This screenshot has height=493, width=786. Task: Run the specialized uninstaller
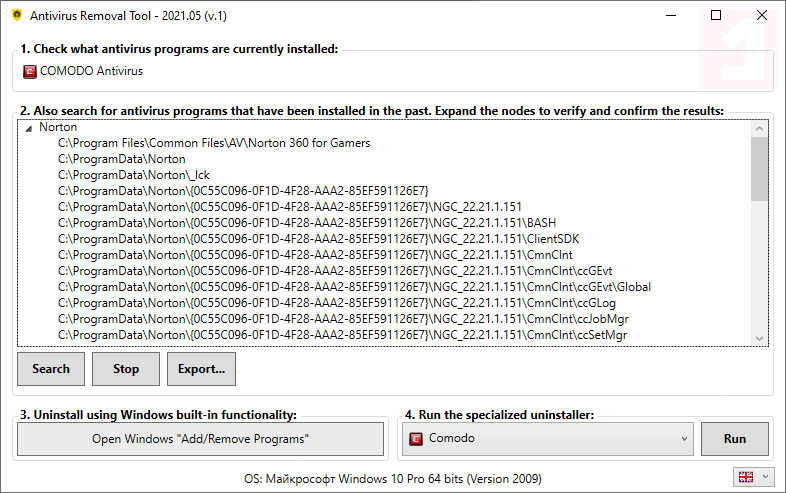pyautogui.click(x=735, y=439)
